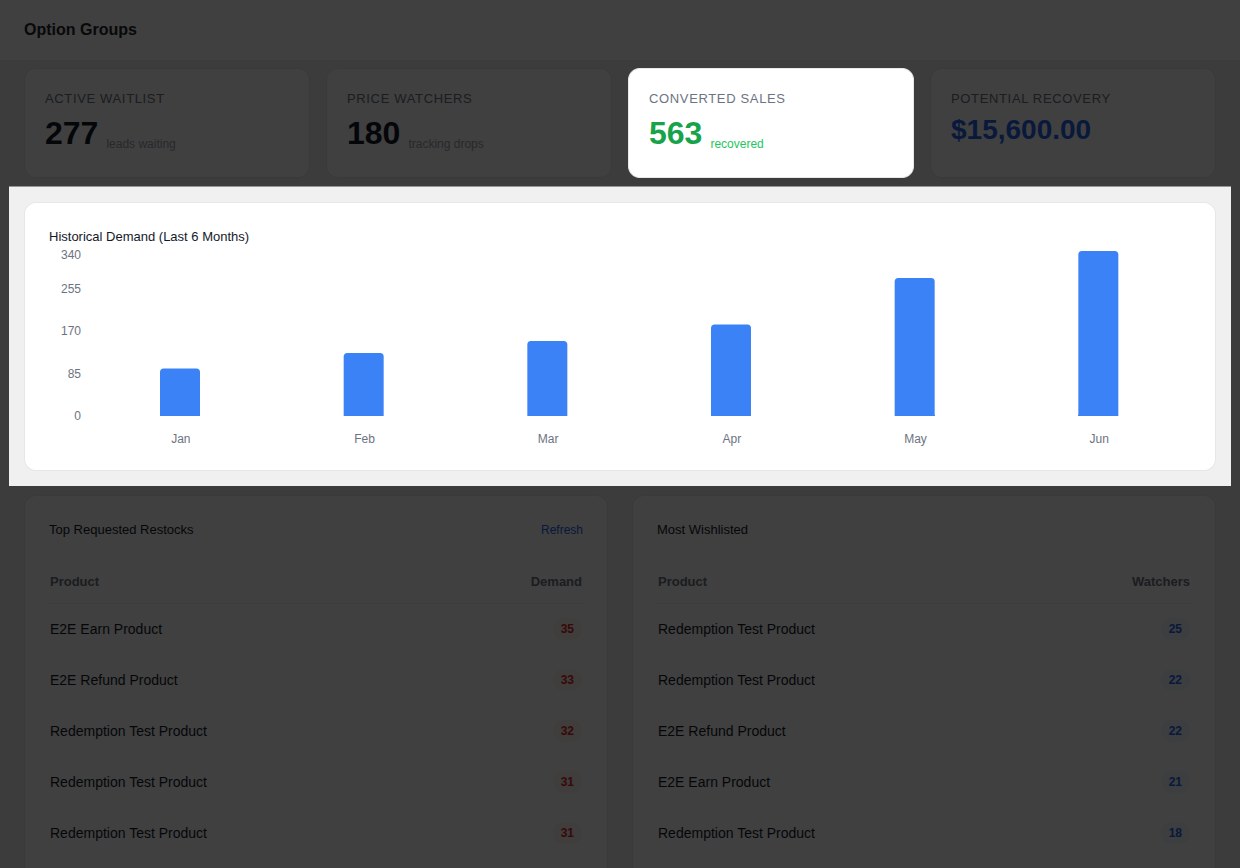The width and height of the screenshot is (1240, 868).
Task: Open the Price Watchers stat card
Action: pos(469,123)
